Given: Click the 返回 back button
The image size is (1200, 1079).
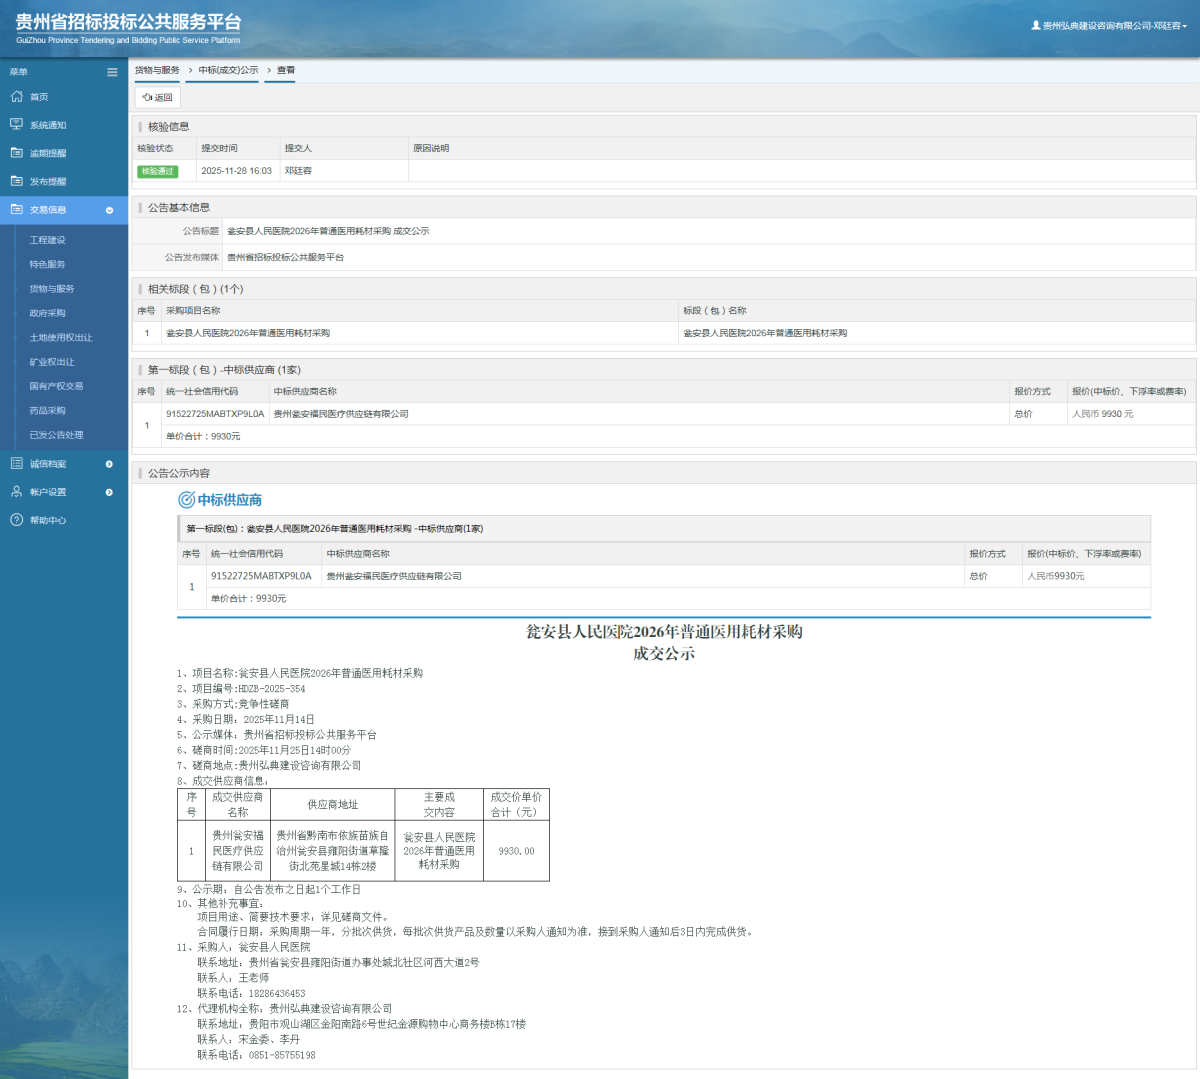Looking at the screenshot, I should point(158,98).
